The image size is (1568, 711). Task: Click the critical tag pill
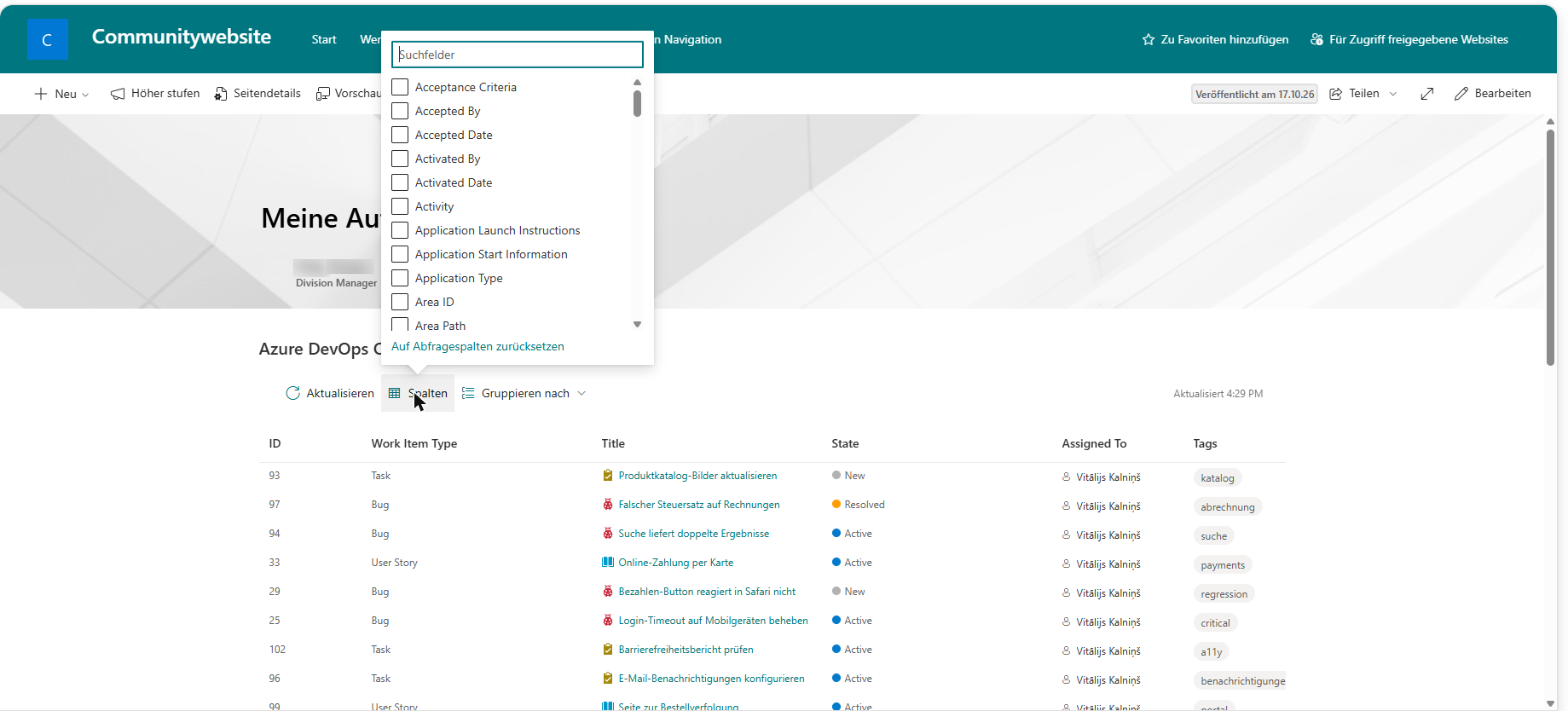(1215, 623)
